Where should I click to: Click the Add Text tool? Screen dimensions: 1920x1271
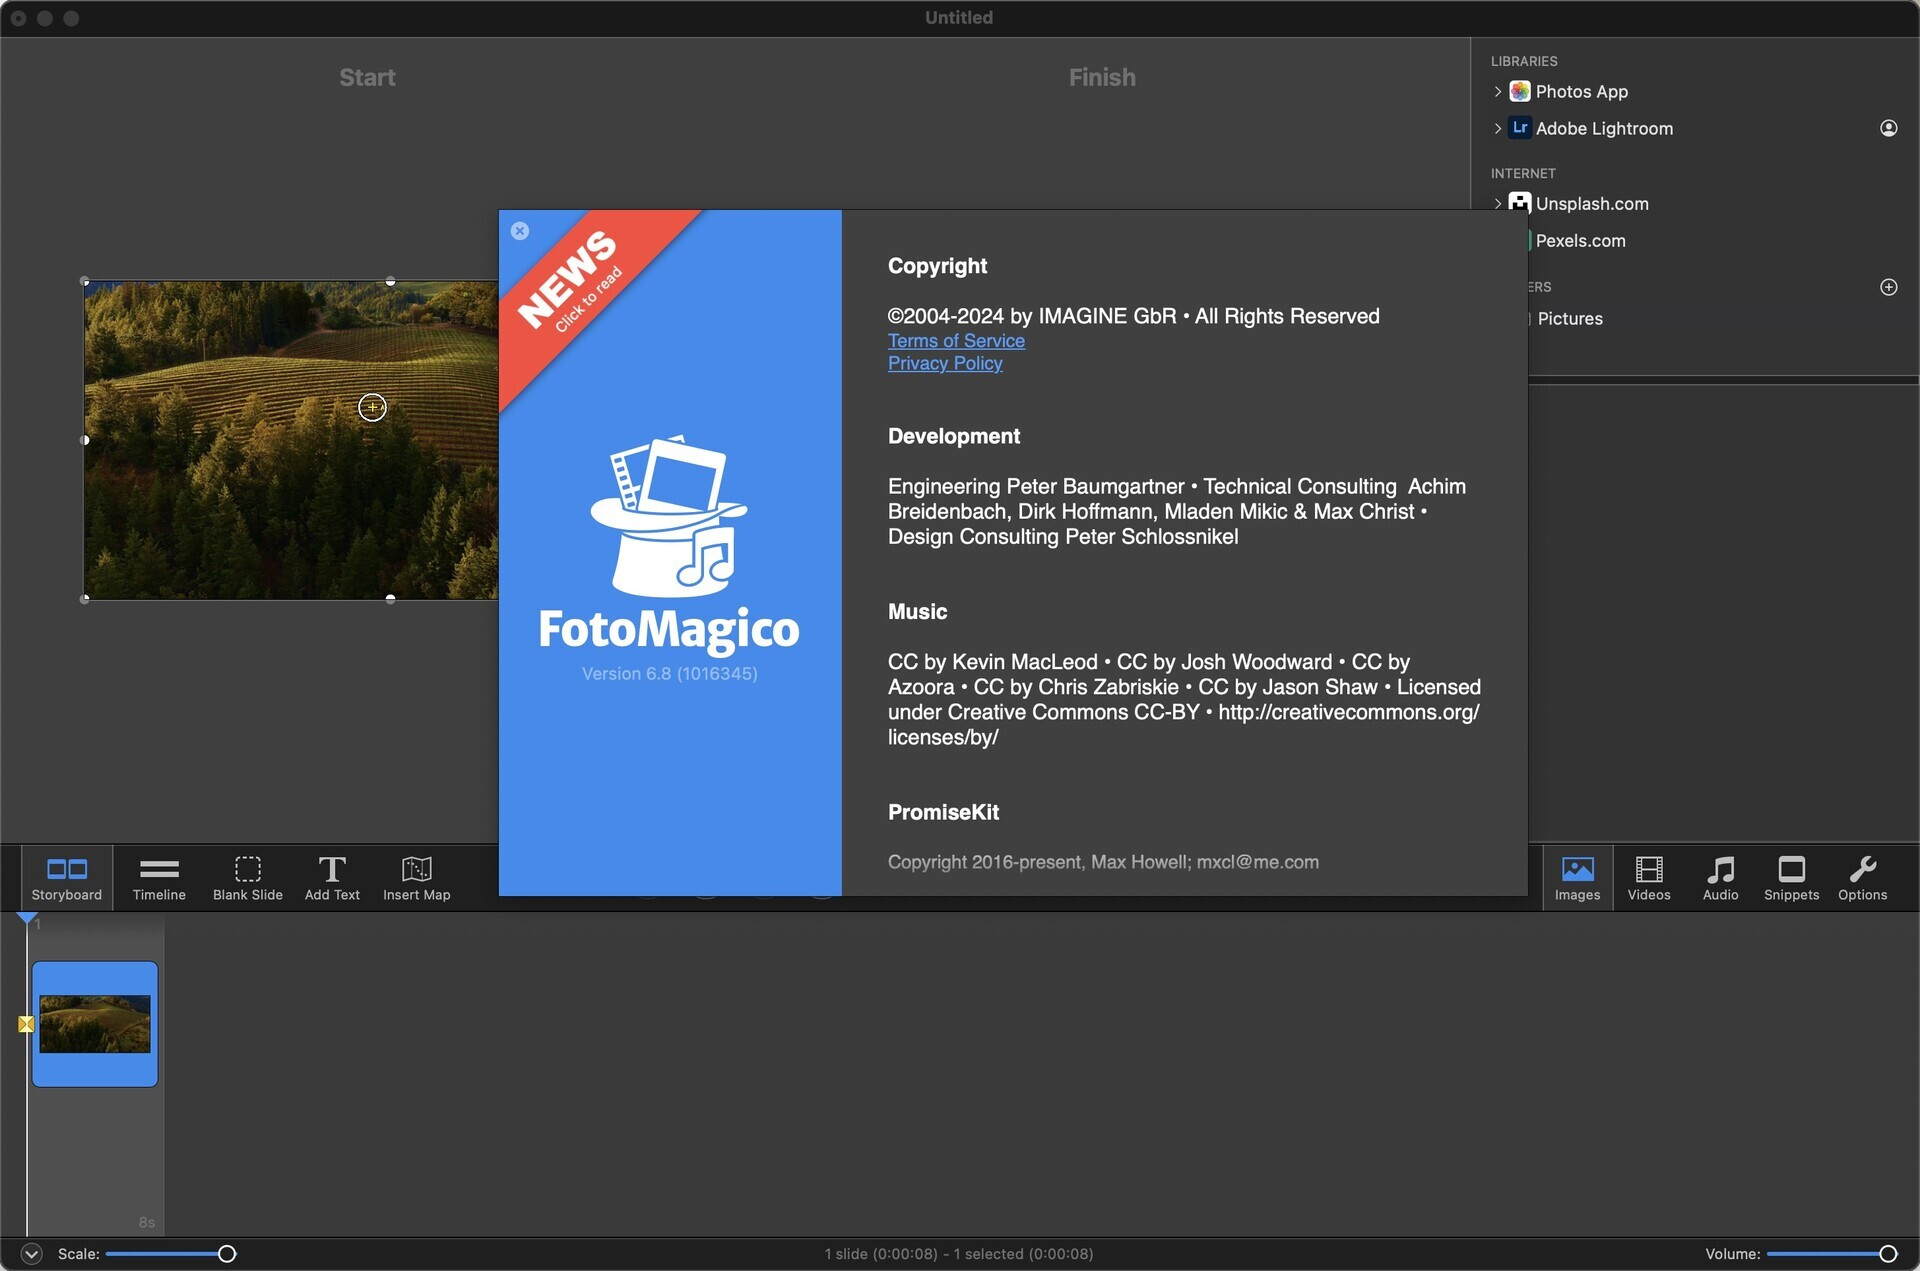coord(332,878)
